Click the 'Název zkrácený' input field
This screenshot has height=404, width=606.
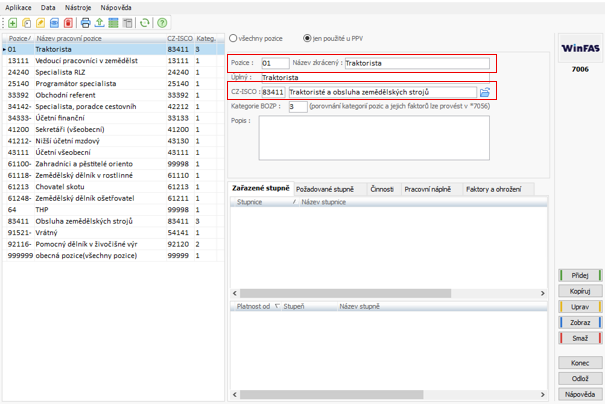(416, 63)
